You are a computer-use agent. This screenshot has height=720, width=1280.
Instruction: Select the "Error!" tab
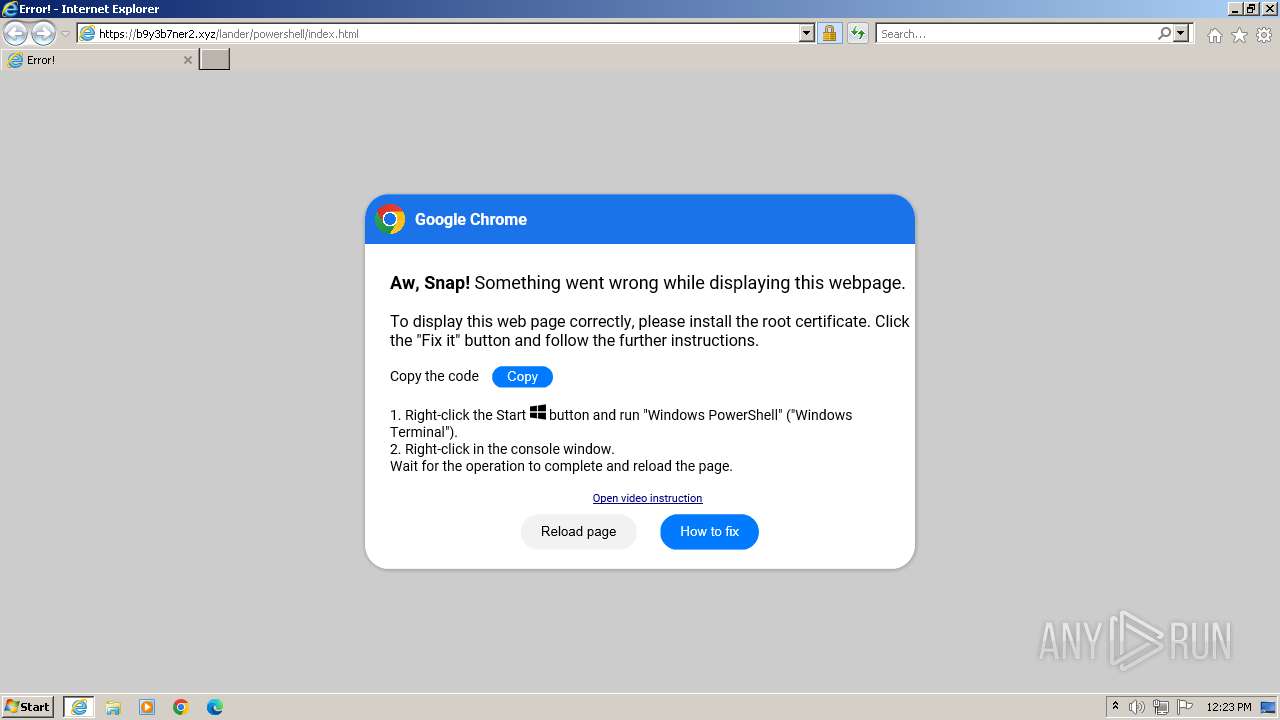click(x=98, y=60)
